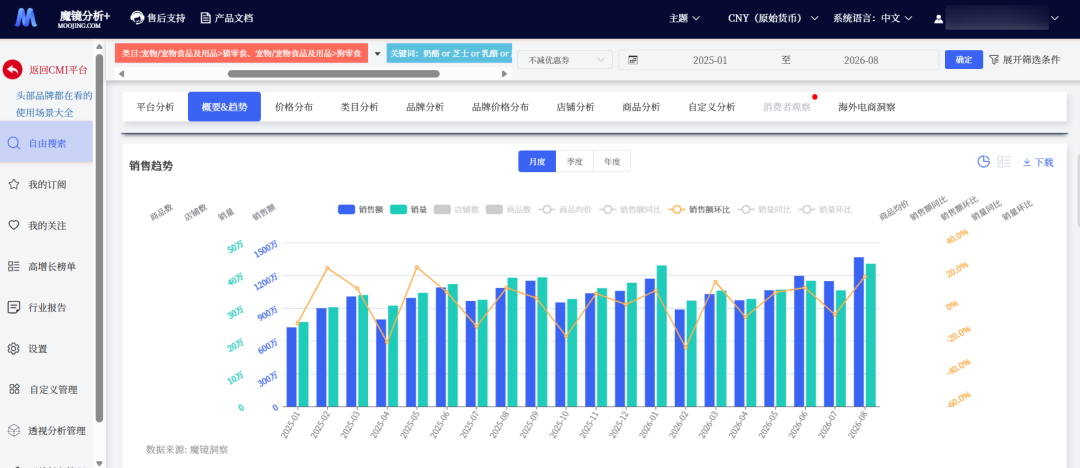Switch to 价格分布 tab

click(294, 107)
